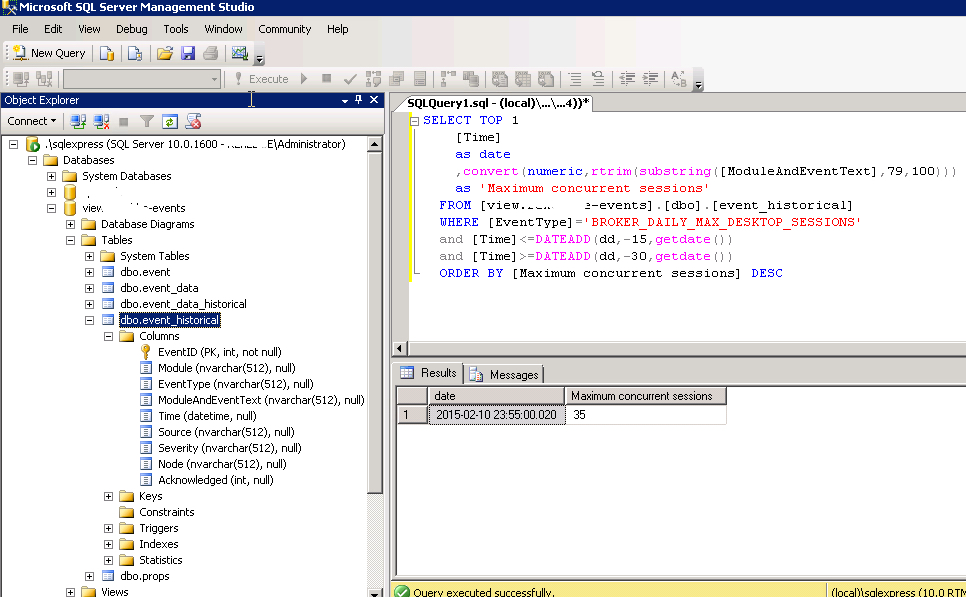Expand the Database Diagrams folder
The height and width of the screenshot is (597, 966).
click(x=71, y=224)
